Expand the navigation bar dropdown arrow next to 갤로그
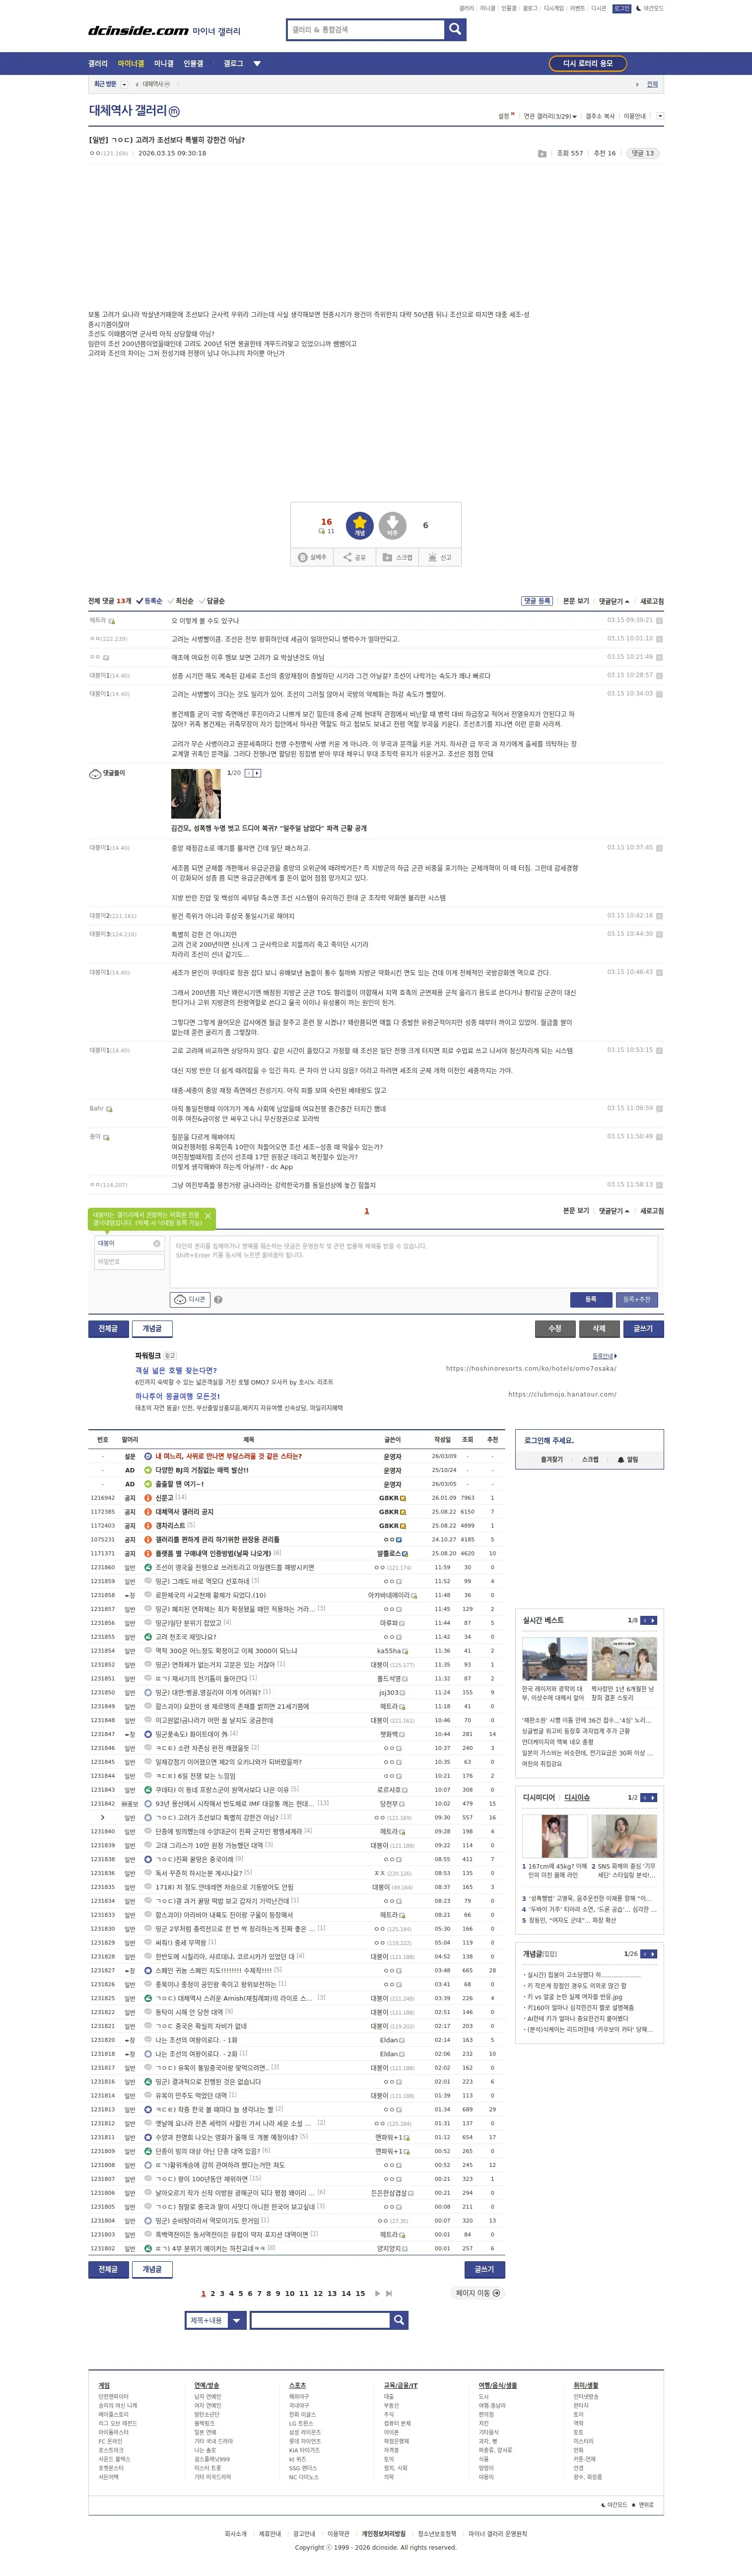The height and width of the screenshot is (2576, 752). [257, 64]
